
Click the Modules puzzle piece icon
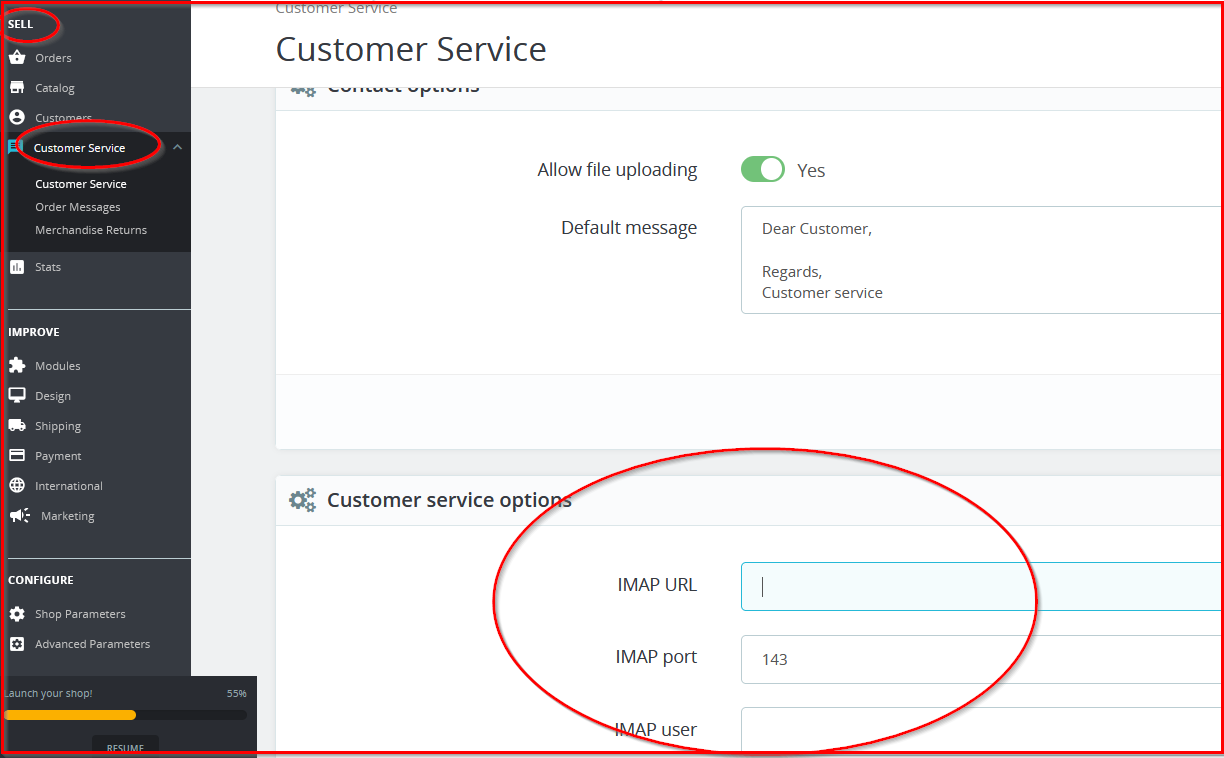pos(17,366)
